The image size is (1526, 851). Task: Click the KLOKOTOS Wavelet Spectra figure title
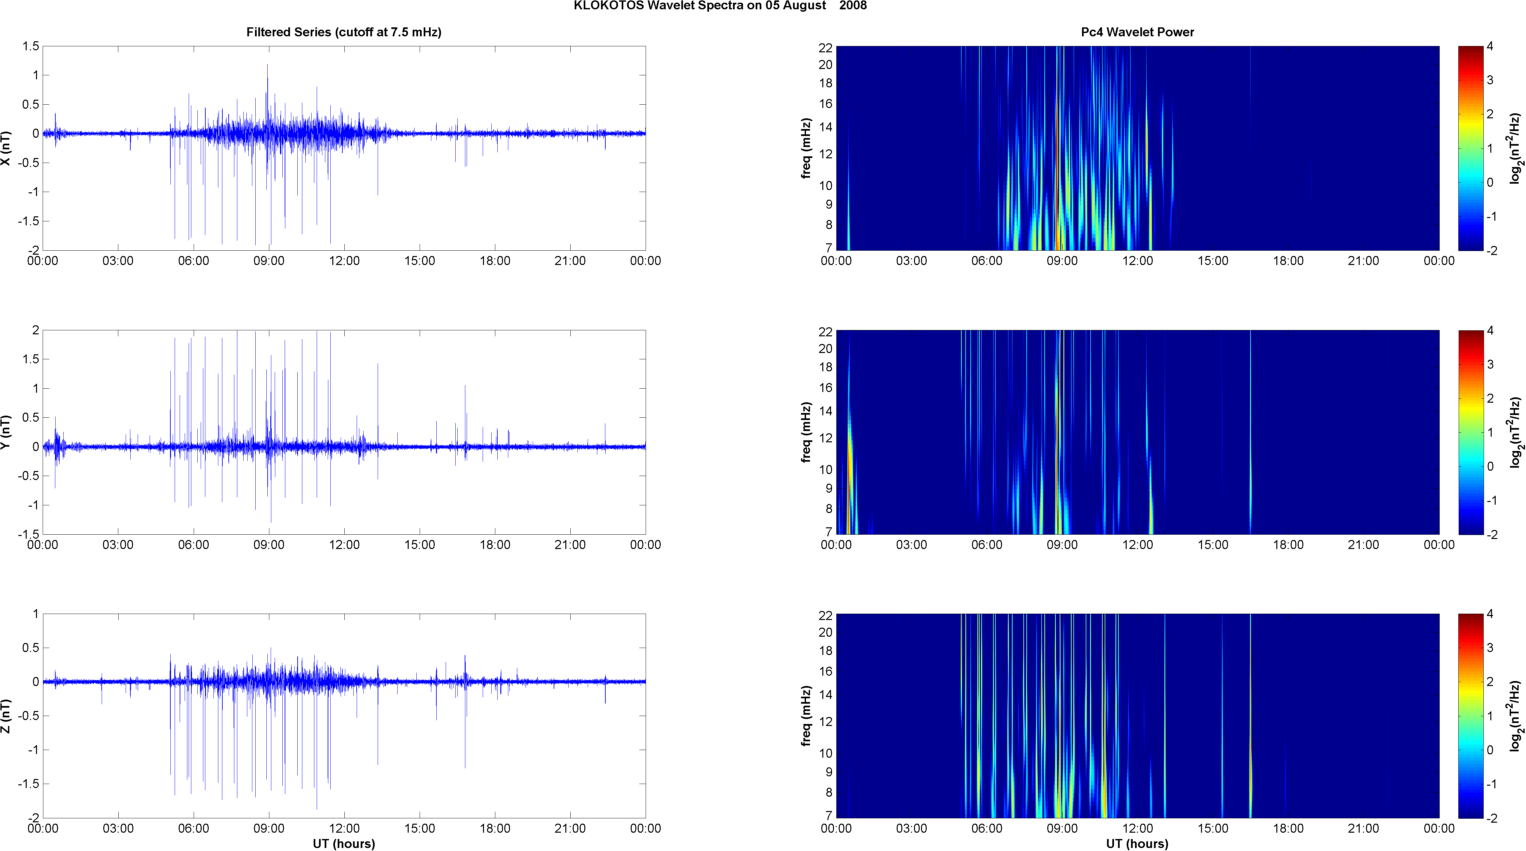pyautogui.click(x=720, y=6)
